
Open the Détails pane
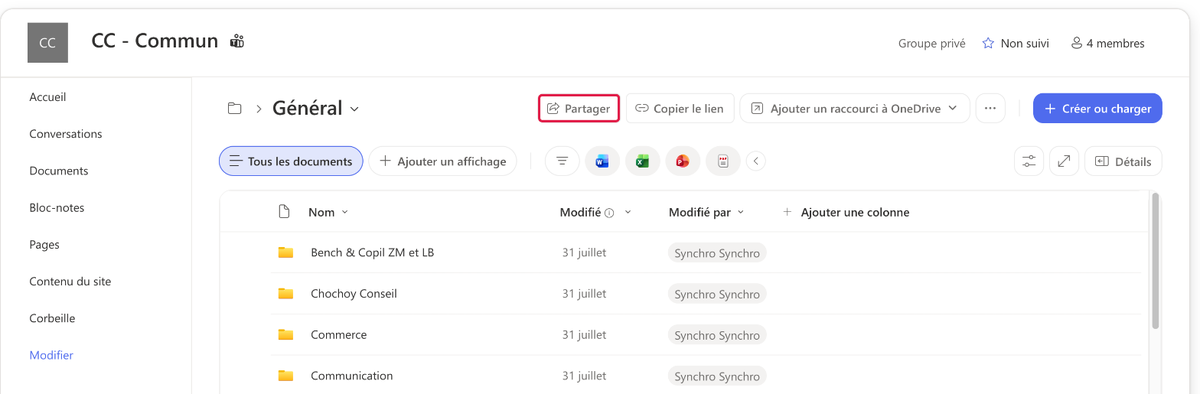[x=1123, y=161]
